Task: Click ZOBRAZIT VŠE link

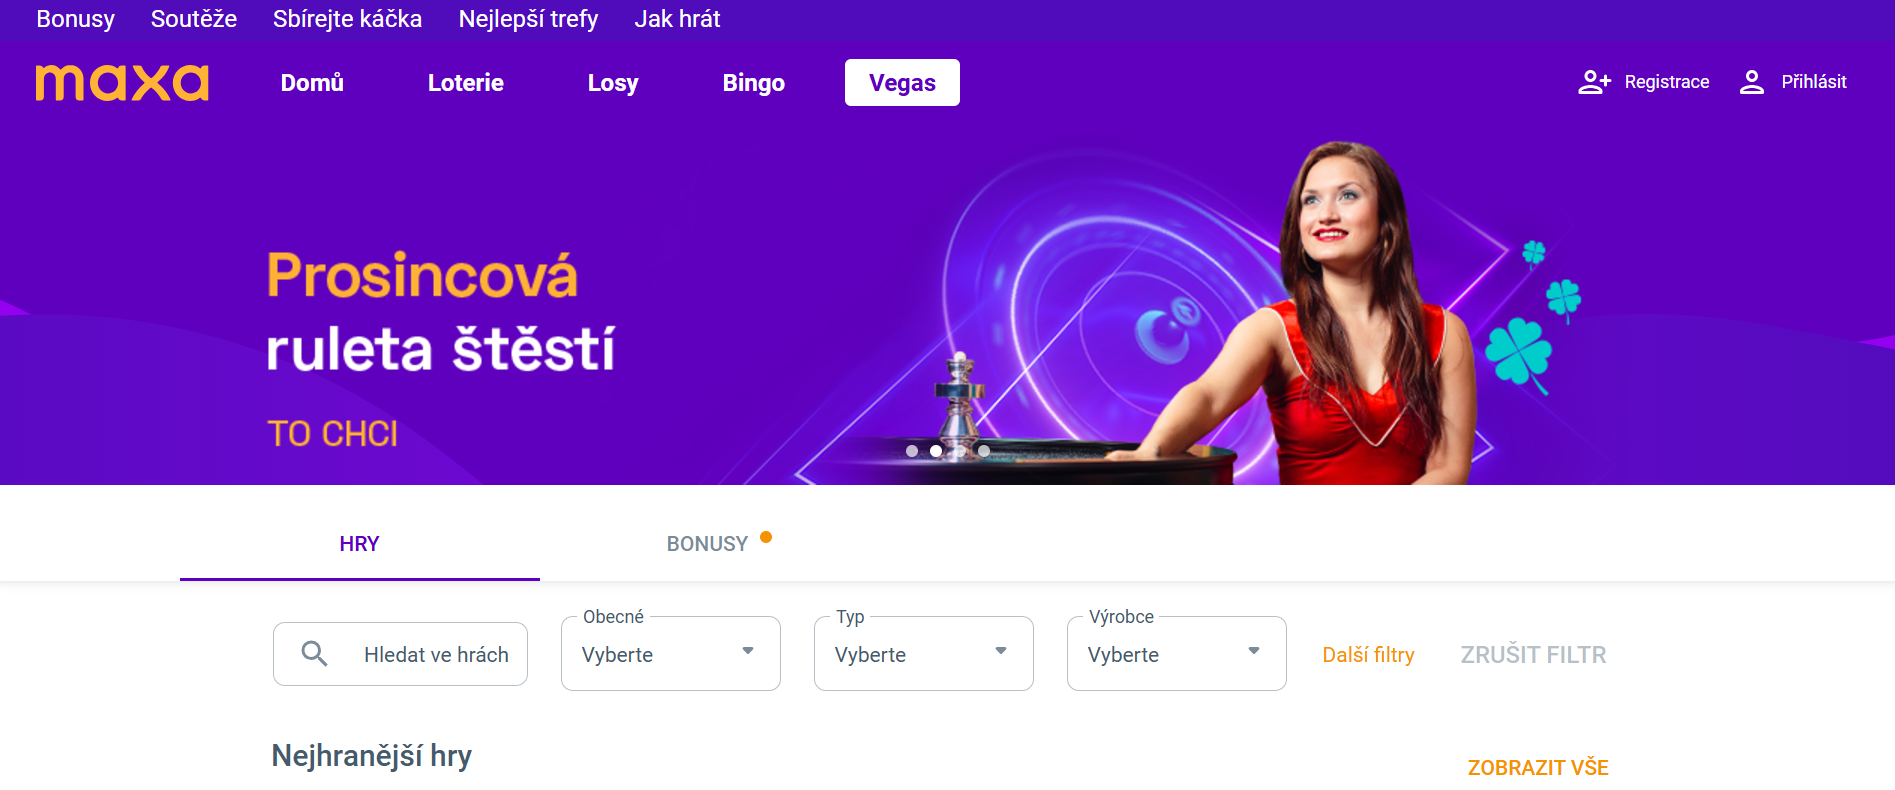Action: click(x=1538, y=768)
